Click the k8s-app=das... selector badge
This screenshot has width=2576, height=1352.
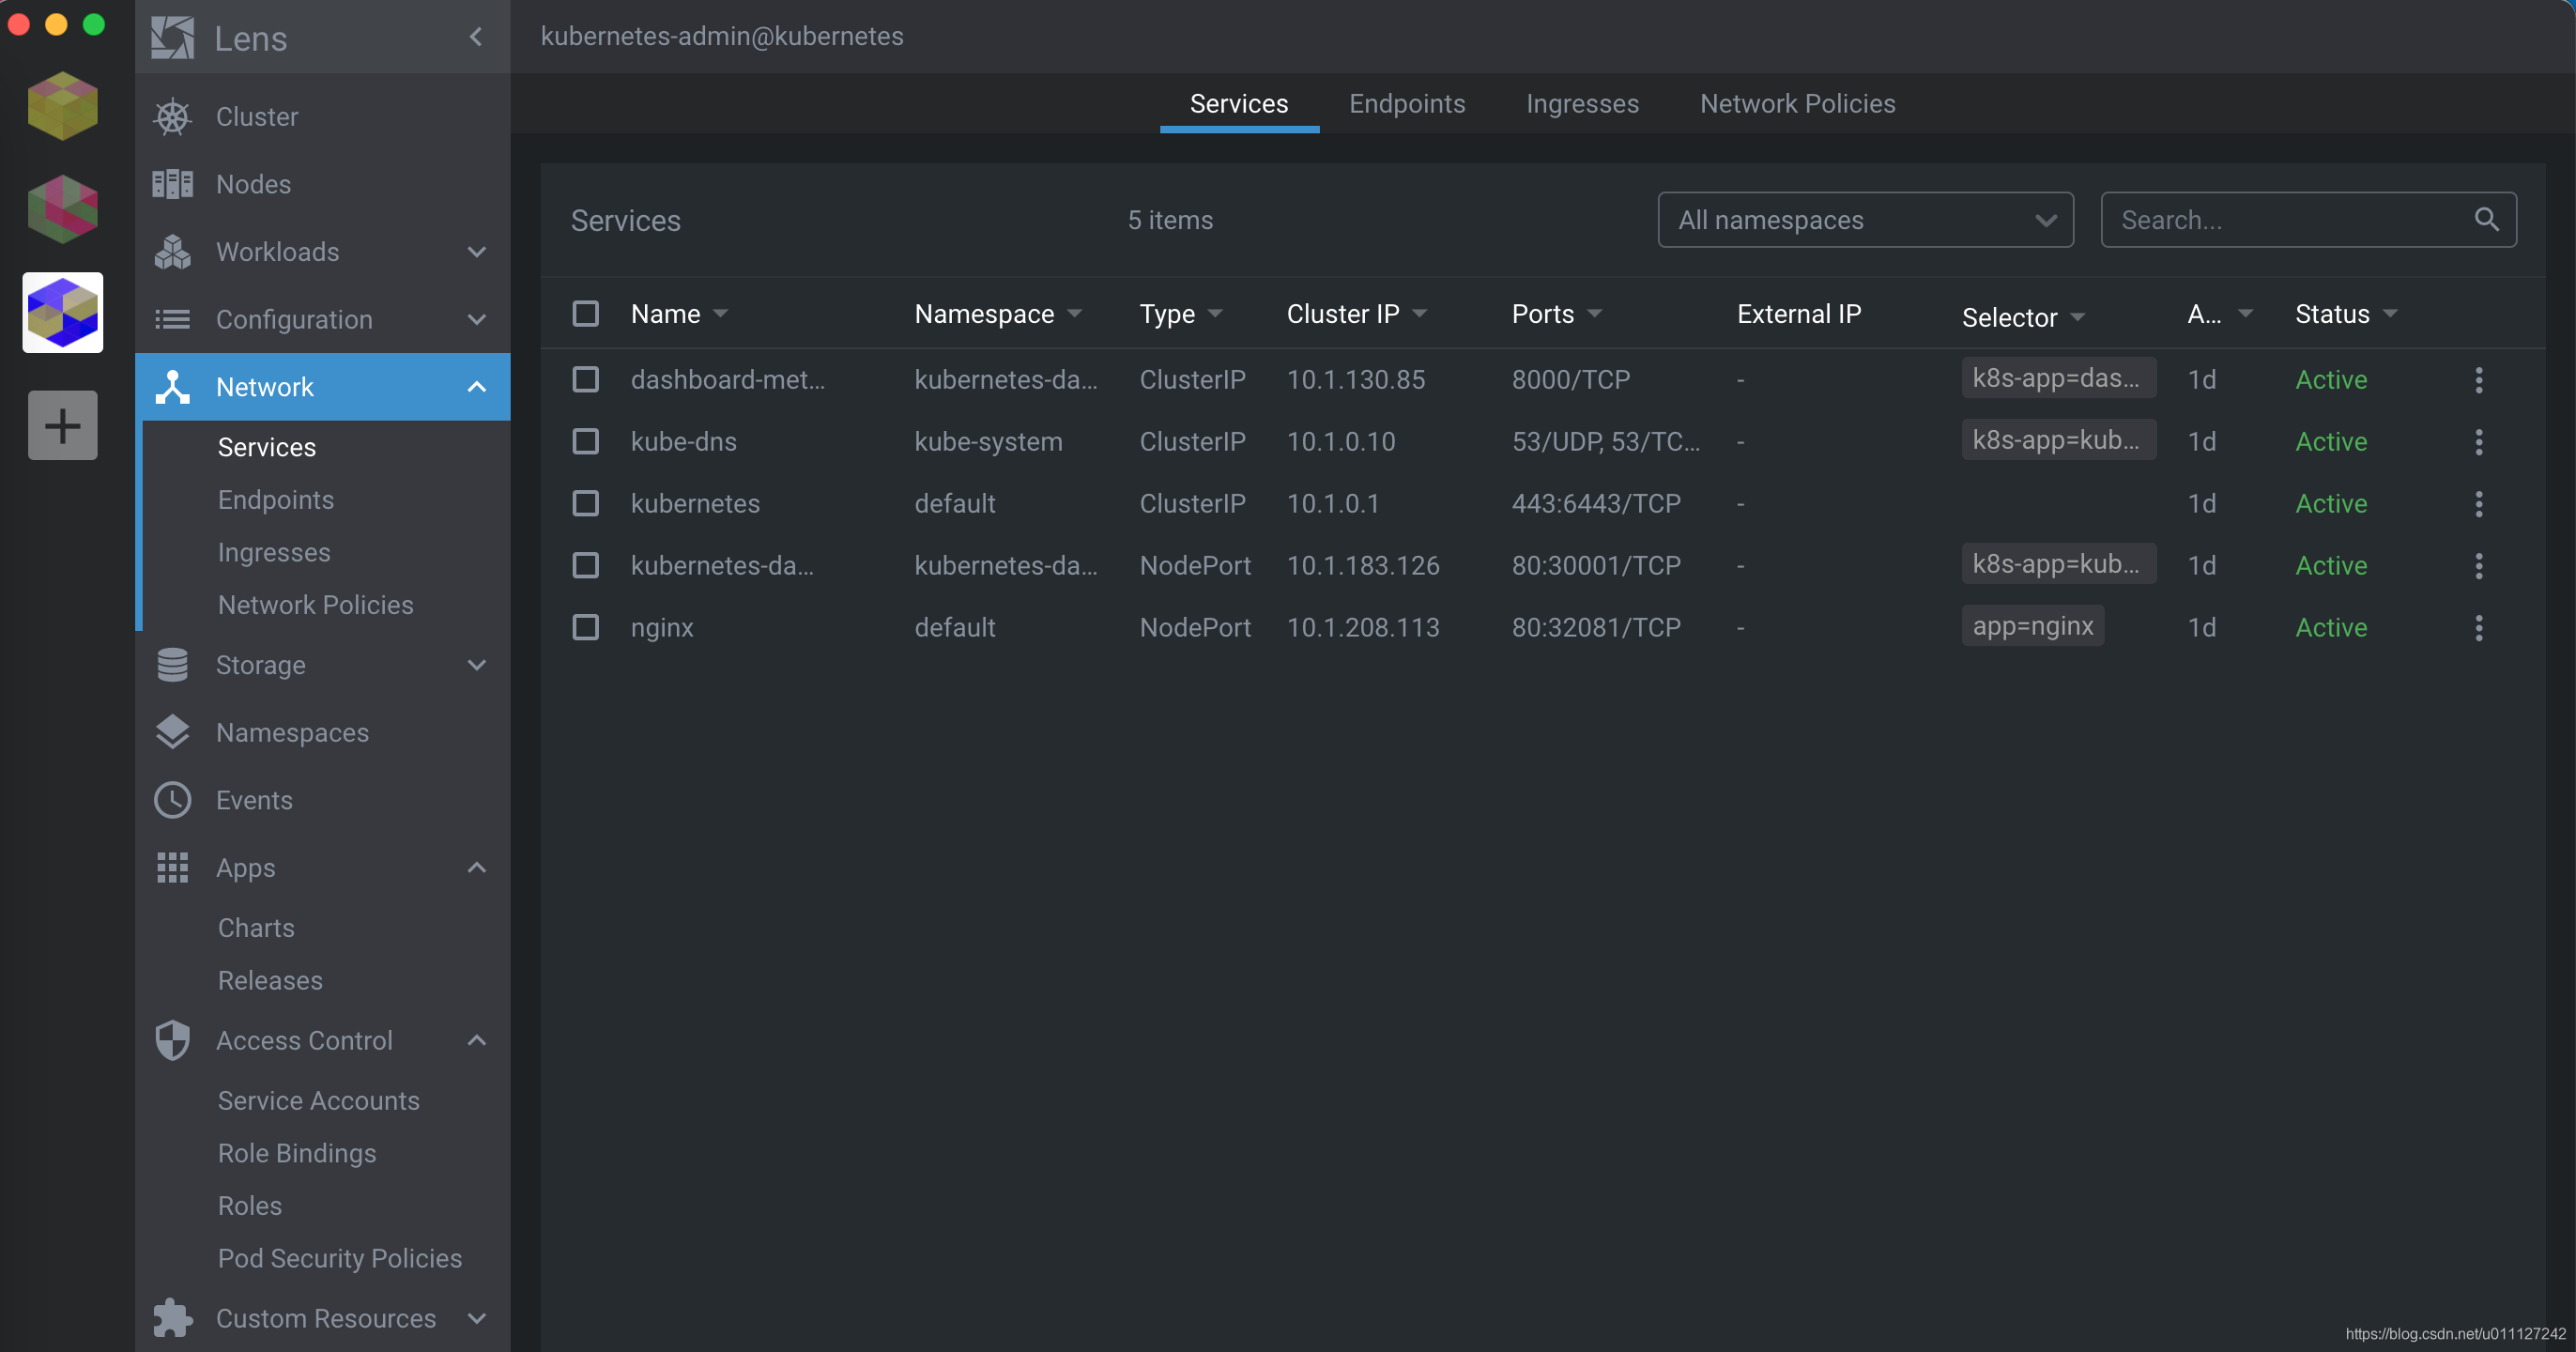pos(2058,378)
